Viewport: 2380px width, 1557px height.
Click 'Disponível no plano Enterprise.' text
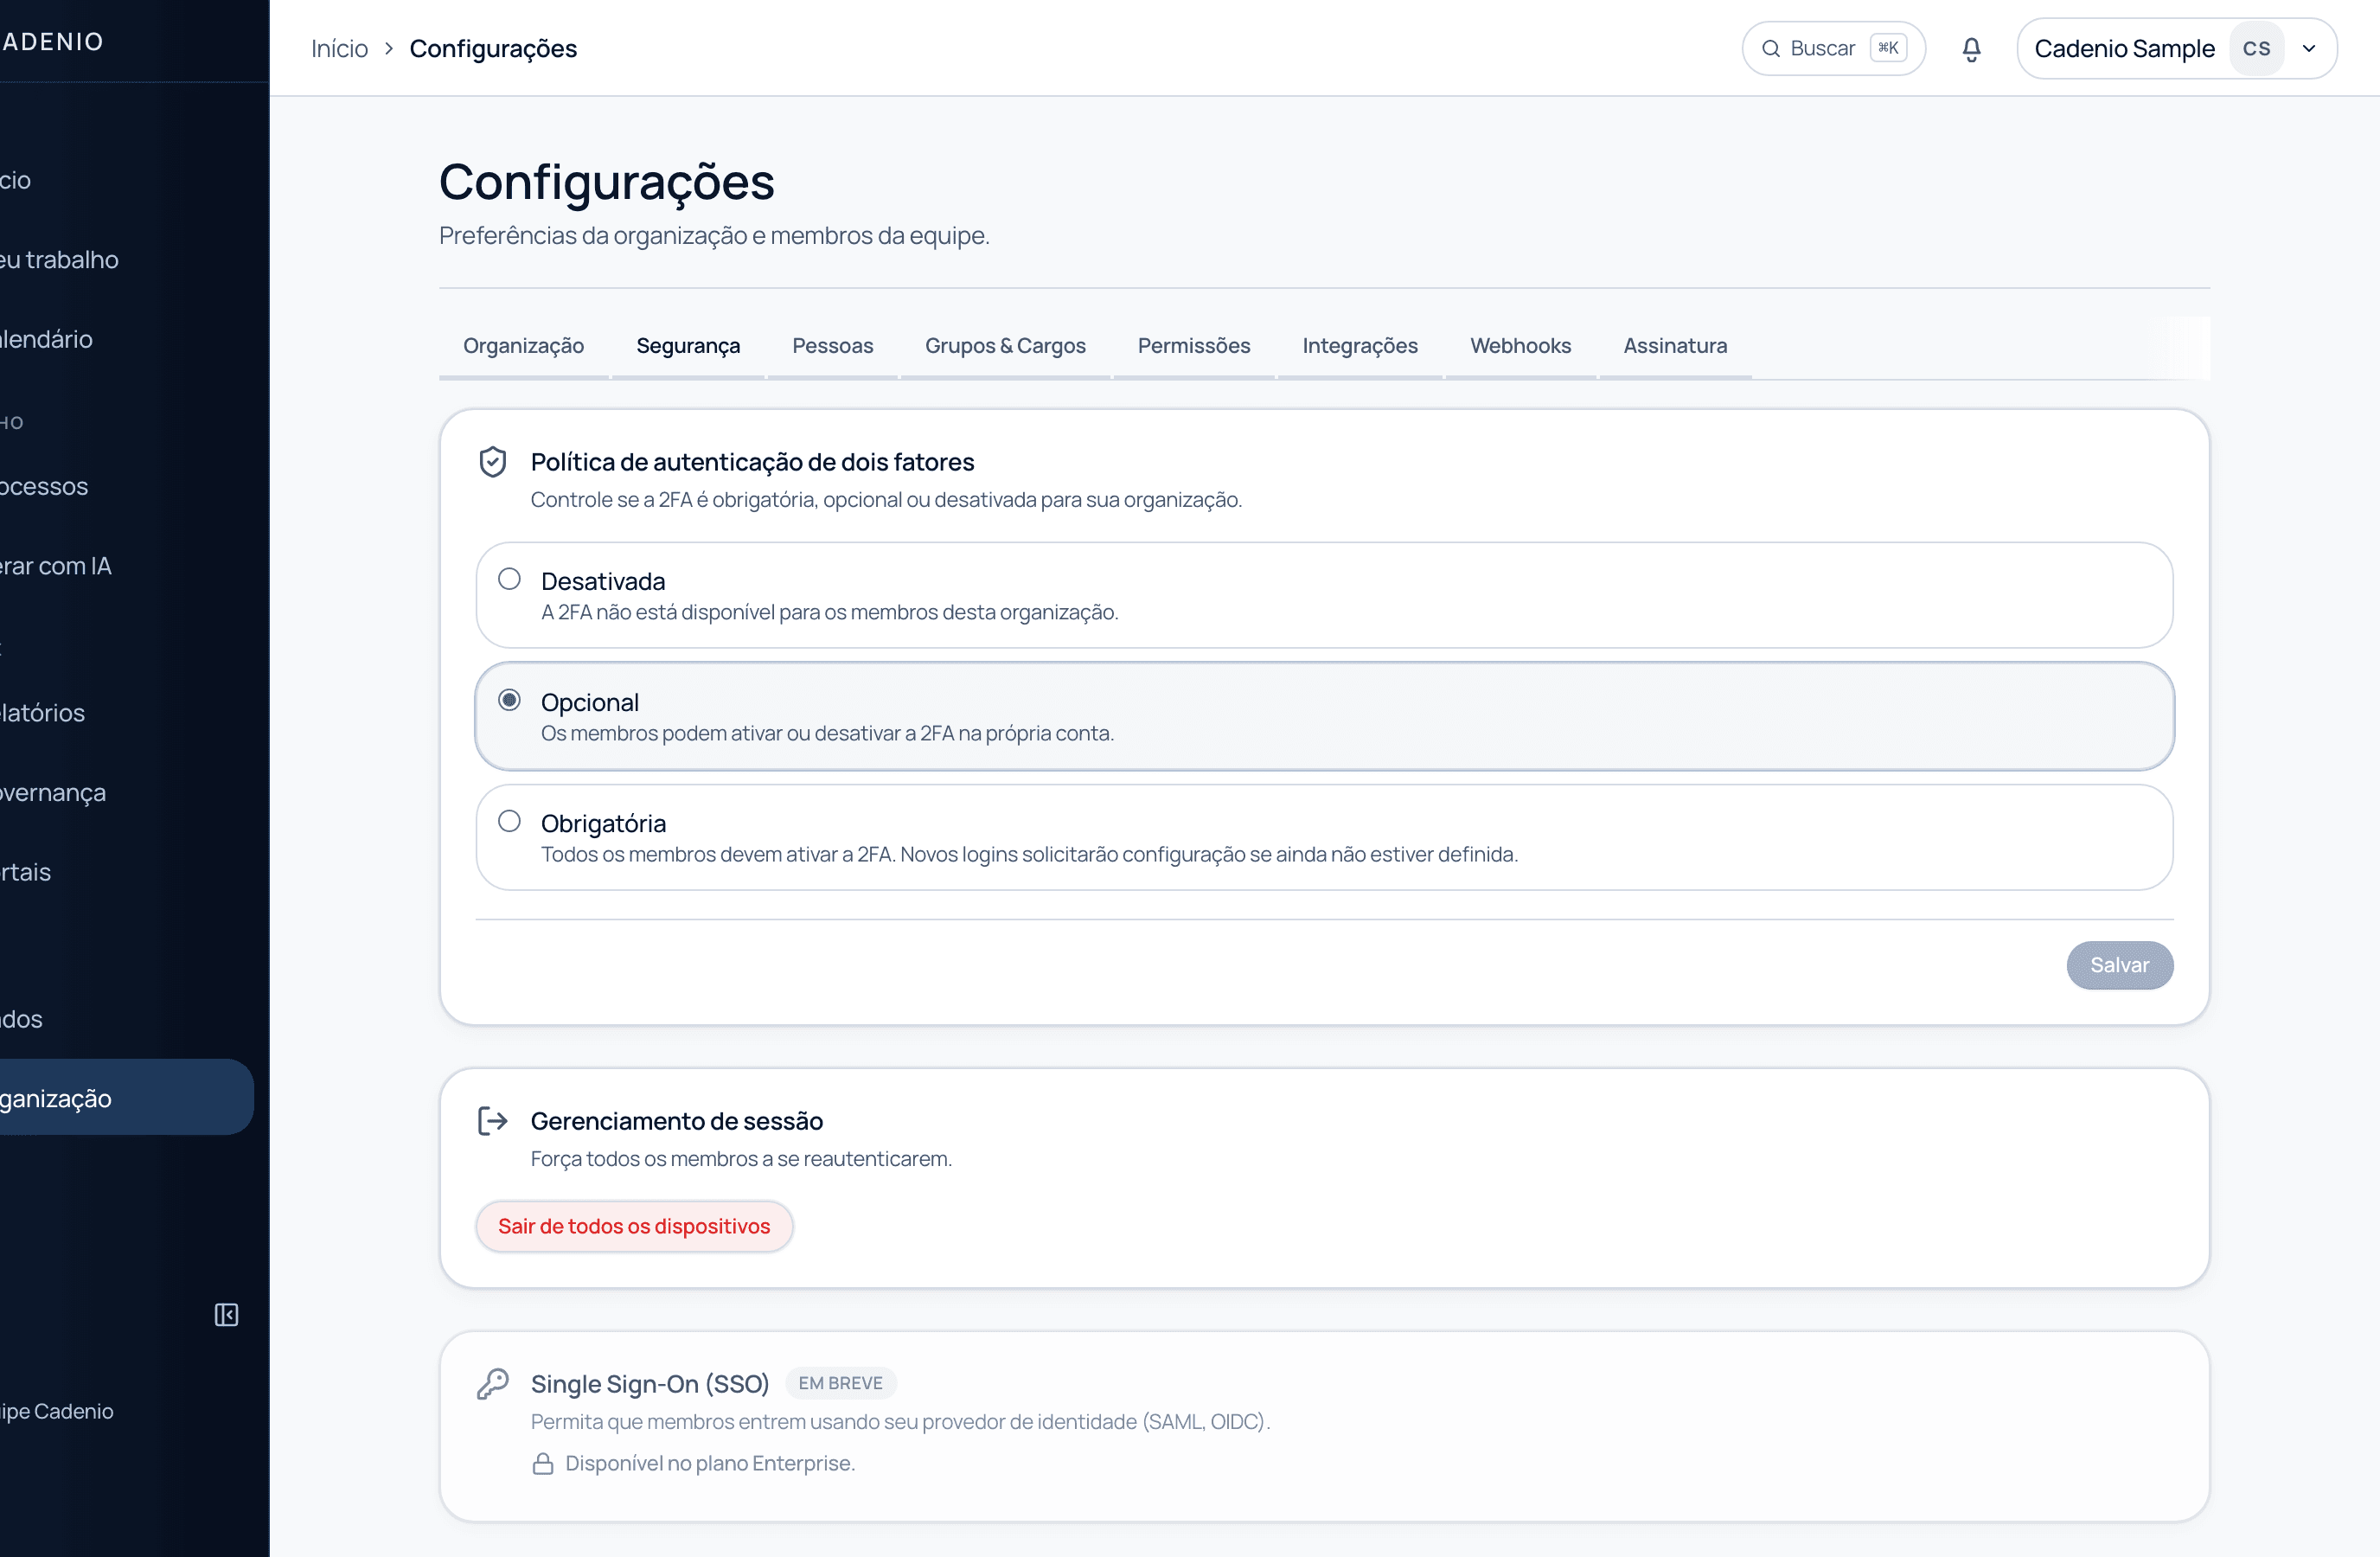710,1463
